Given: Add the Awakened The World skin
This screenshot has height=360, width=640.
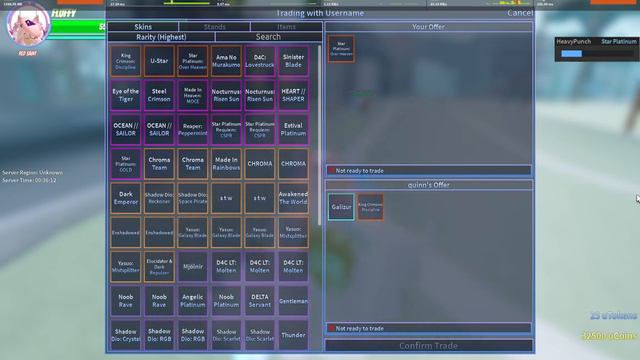Looking at the screenshot, I should pyautogui.click(x=293, y=198).
